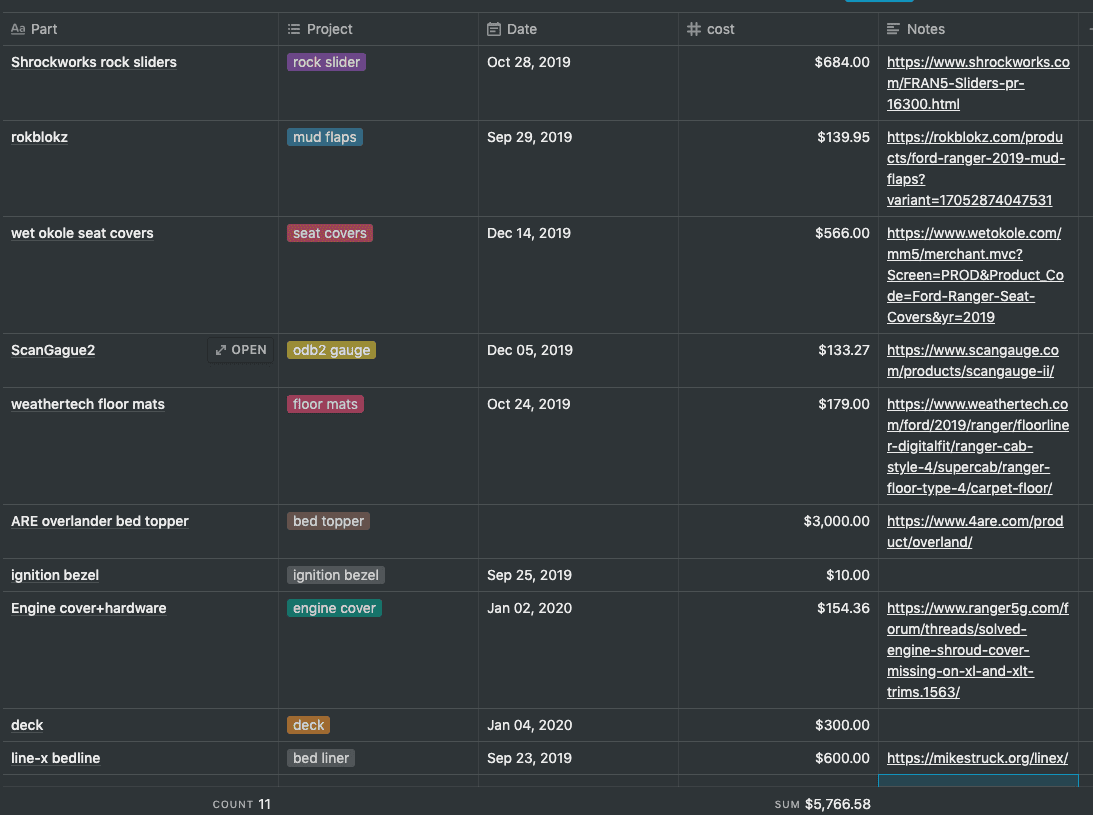Open the COUNT 11 calculation menu

pos(241,804)
